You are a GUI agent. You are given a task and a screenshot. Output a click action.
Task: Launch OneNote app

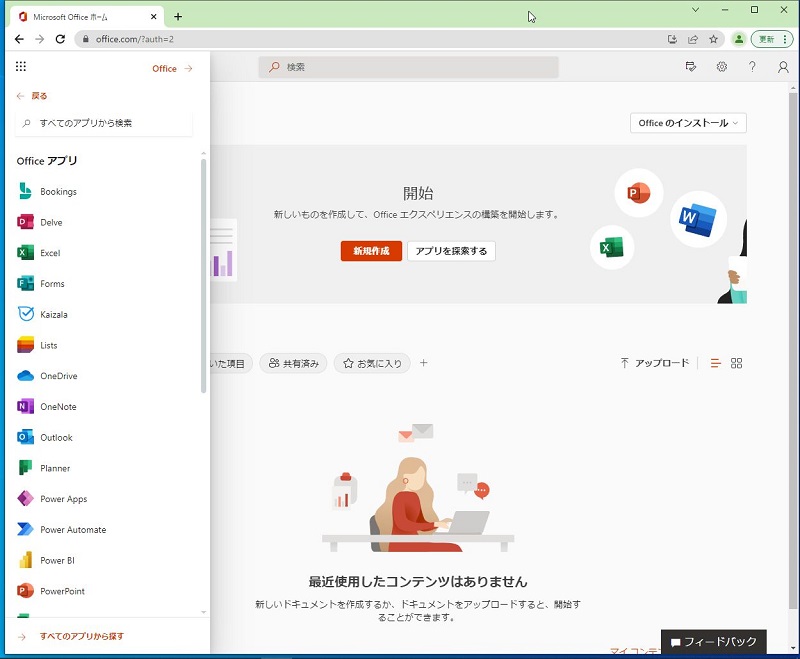coord(58,407)
